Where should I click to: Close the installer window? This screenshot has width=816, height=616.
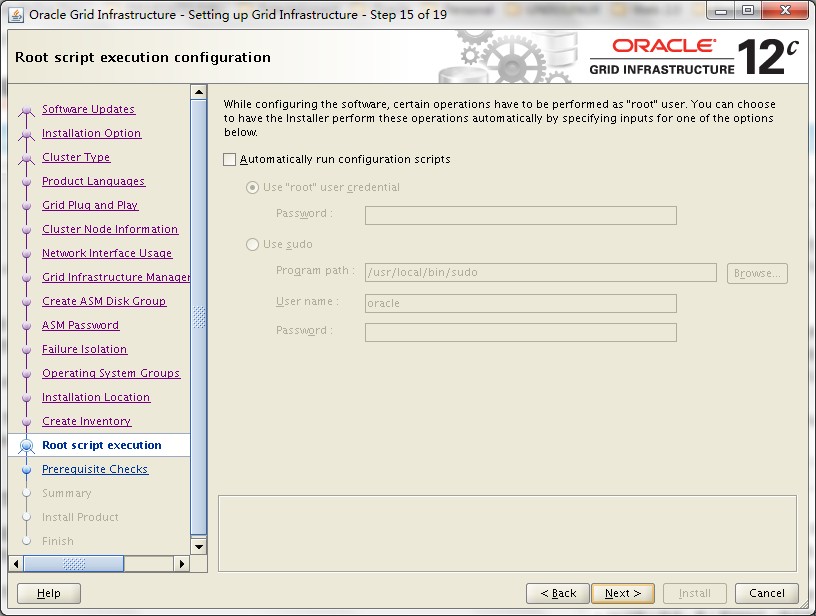tap(785, 11)
